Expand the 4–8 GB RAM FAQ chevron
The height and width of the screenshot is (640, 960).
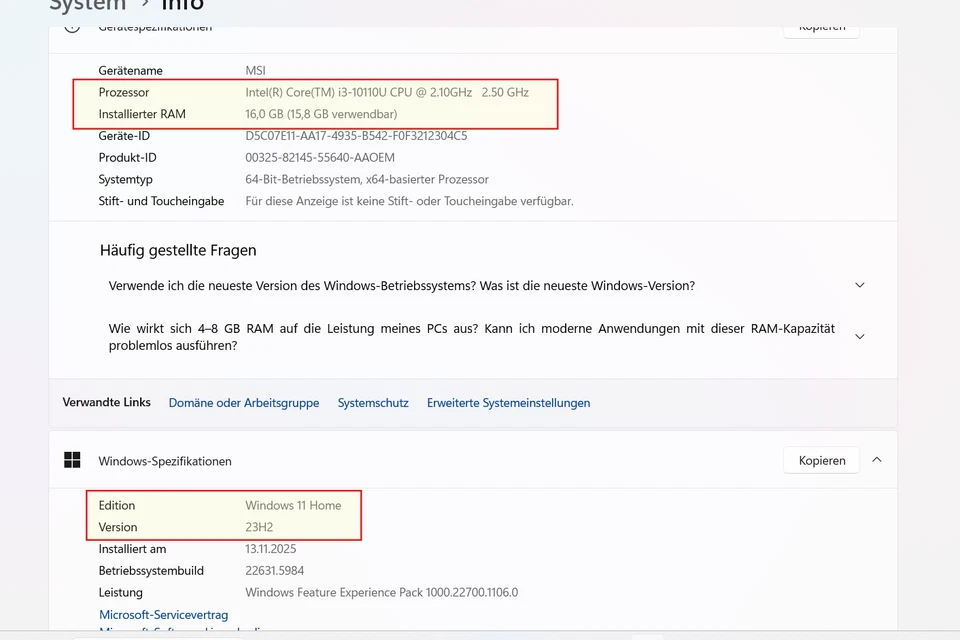(x=859, y=337)
